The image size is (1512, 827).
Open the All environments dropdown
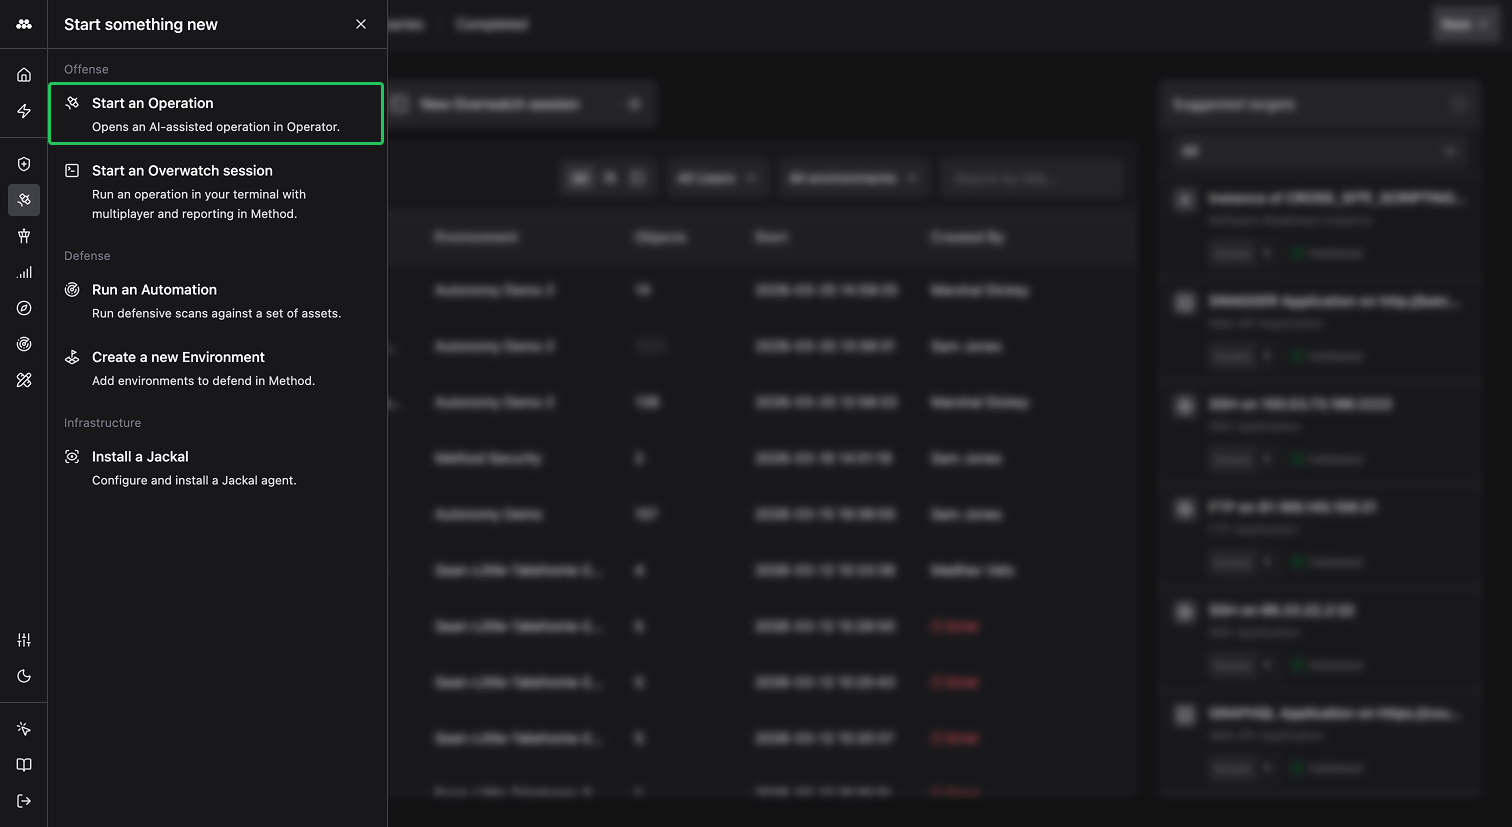point(854,177)
